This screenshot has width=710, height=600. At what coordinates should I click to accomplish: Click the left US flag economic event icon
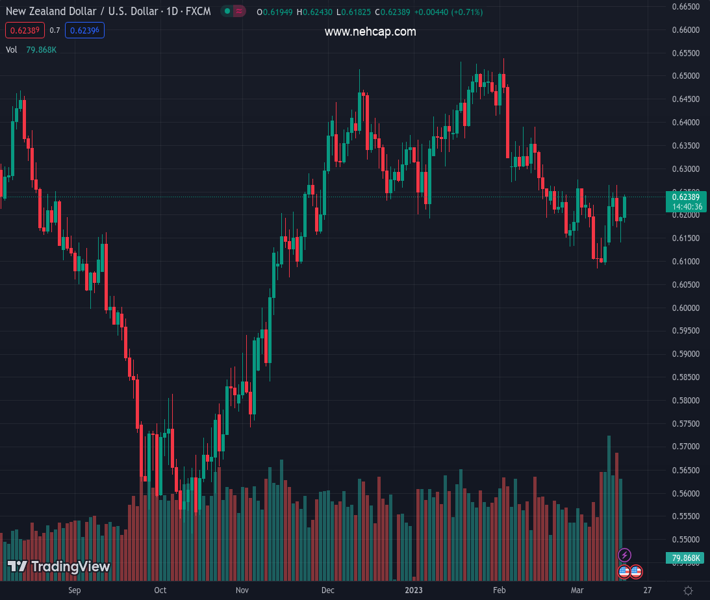[625, 572]
